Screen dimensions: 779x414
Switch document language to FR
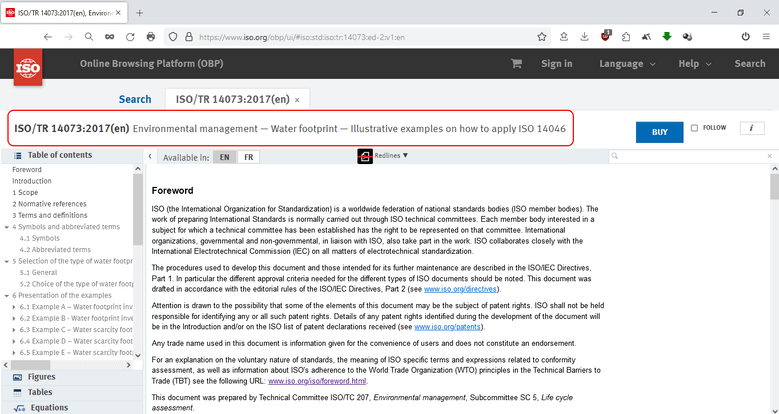[x=248, y=157]
